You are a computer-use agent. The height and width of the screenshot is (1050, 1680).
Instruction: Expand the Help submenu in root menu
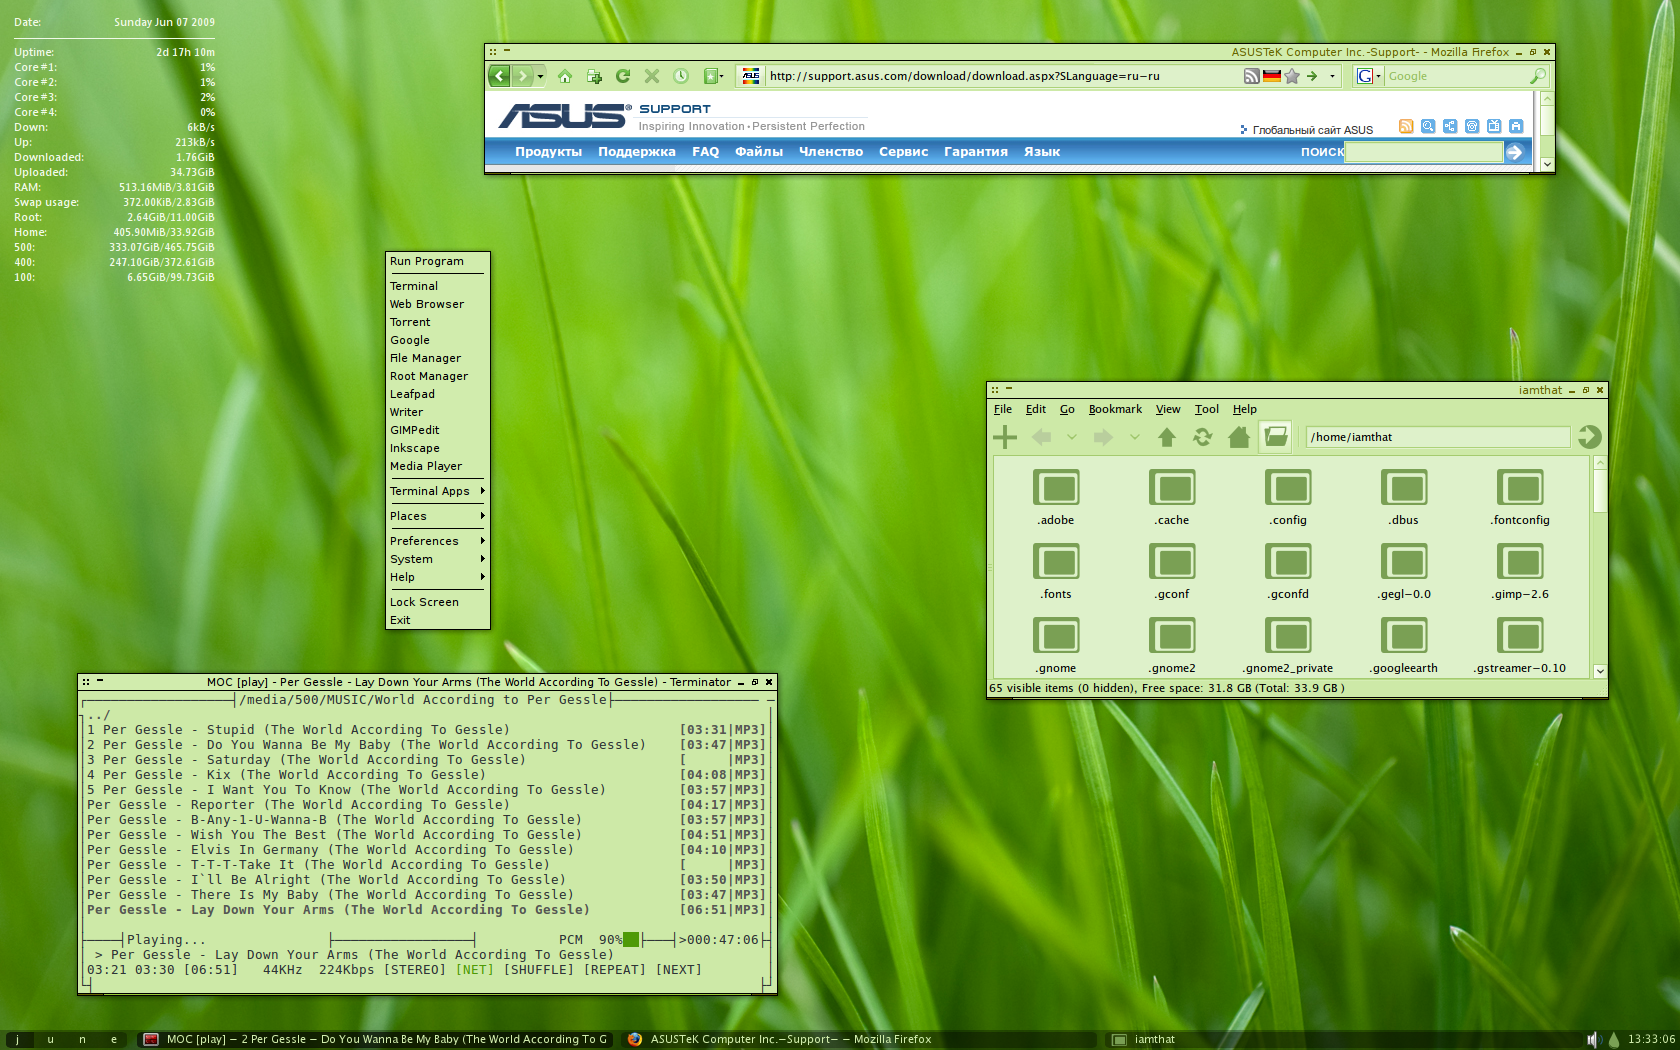pyautogui.click(x=437, y=577)
